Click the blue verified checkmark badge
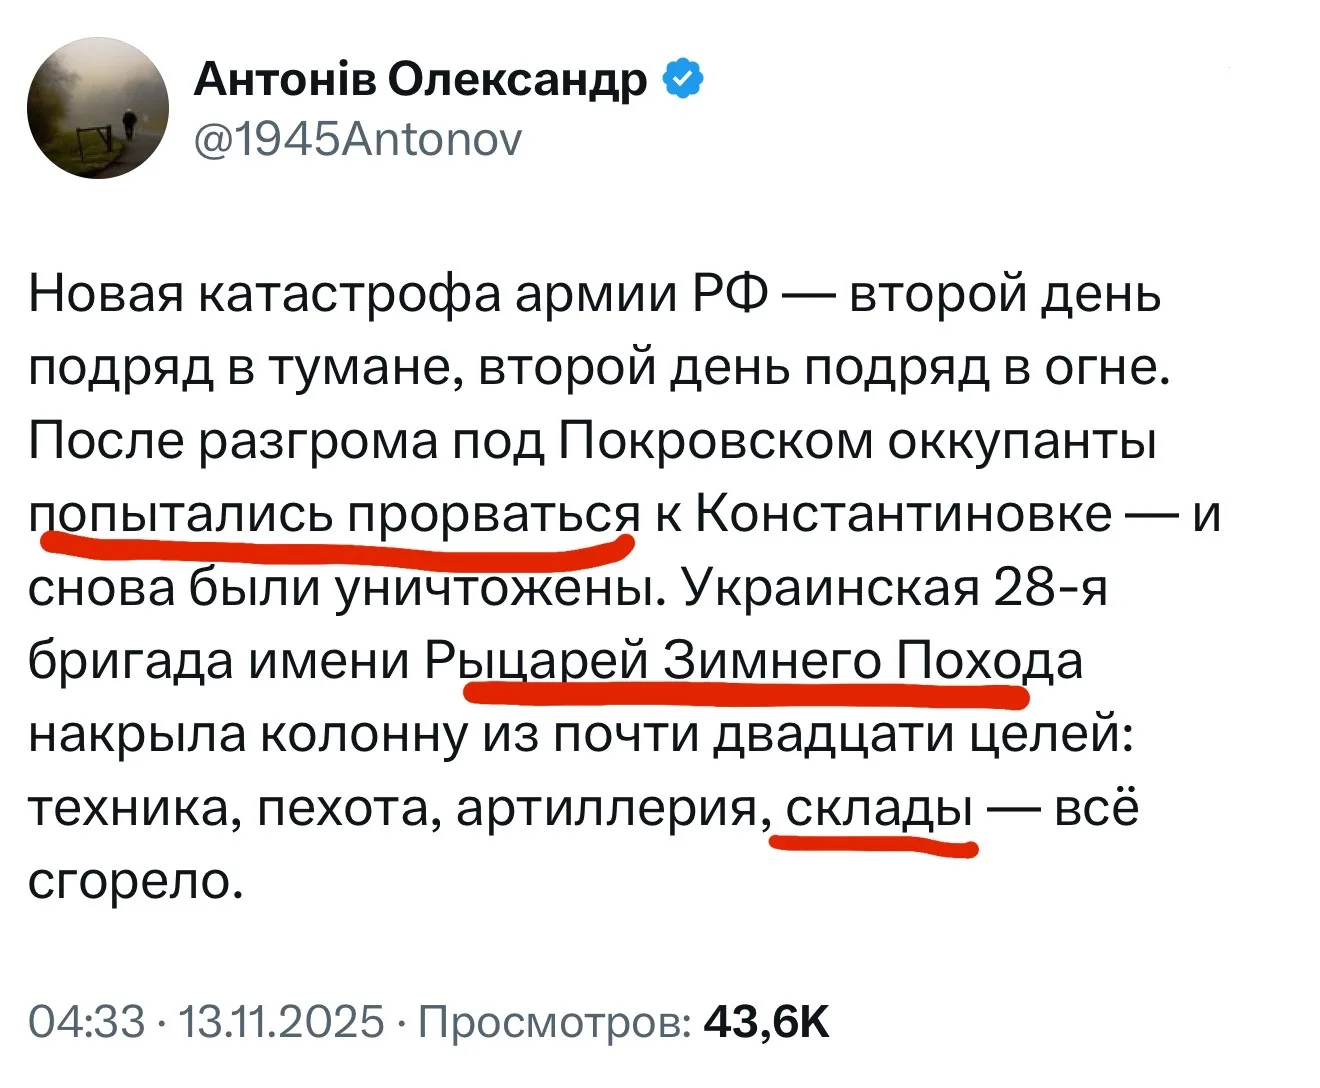Image resolution: width=1320 pixels, height=1088 pixels. coord(684,79)
